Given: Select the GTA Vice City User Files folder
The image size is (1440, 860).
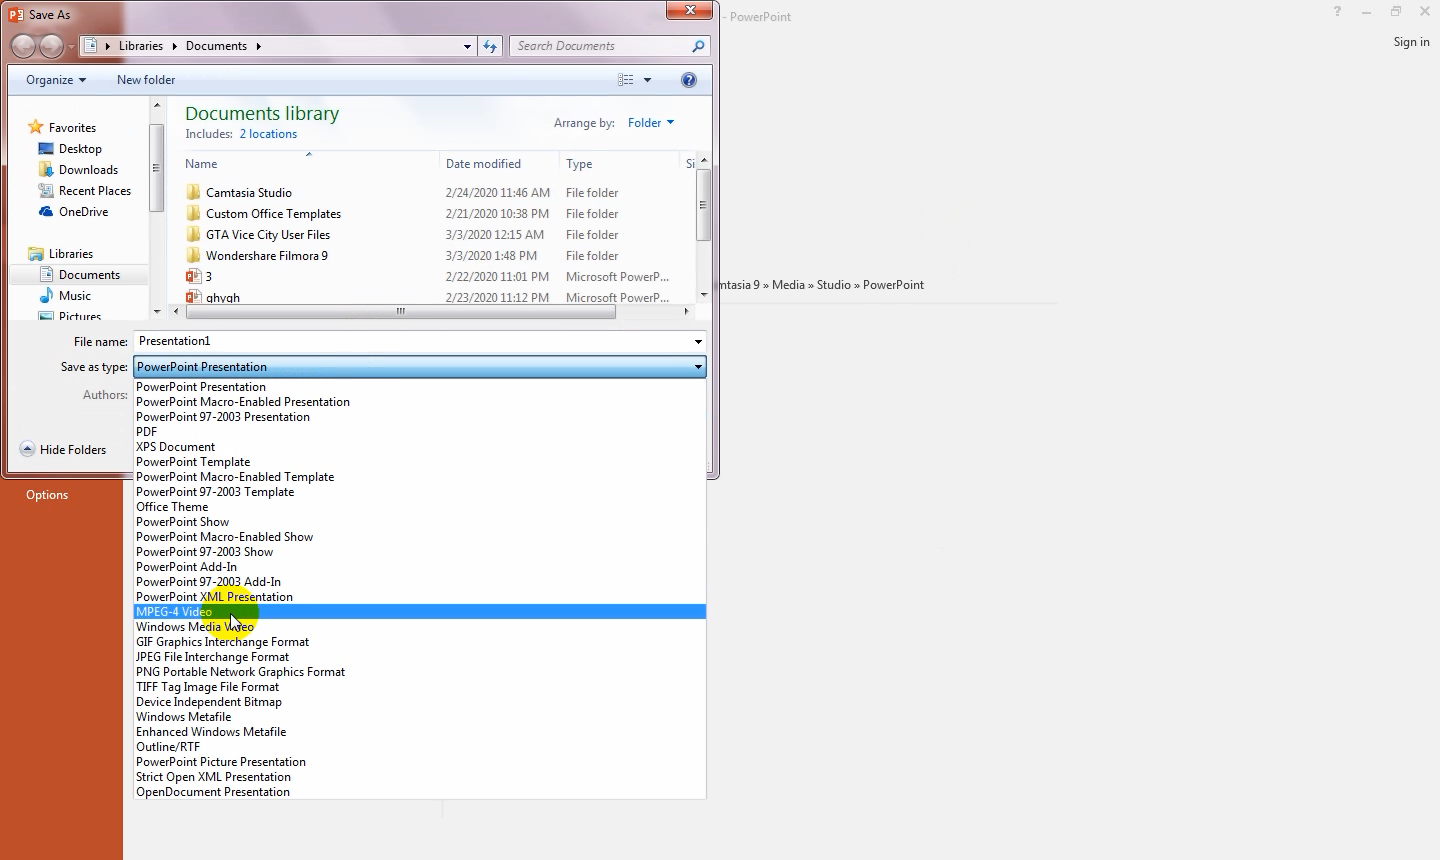Looking at the screenshot, I should [x=268, y=235].
